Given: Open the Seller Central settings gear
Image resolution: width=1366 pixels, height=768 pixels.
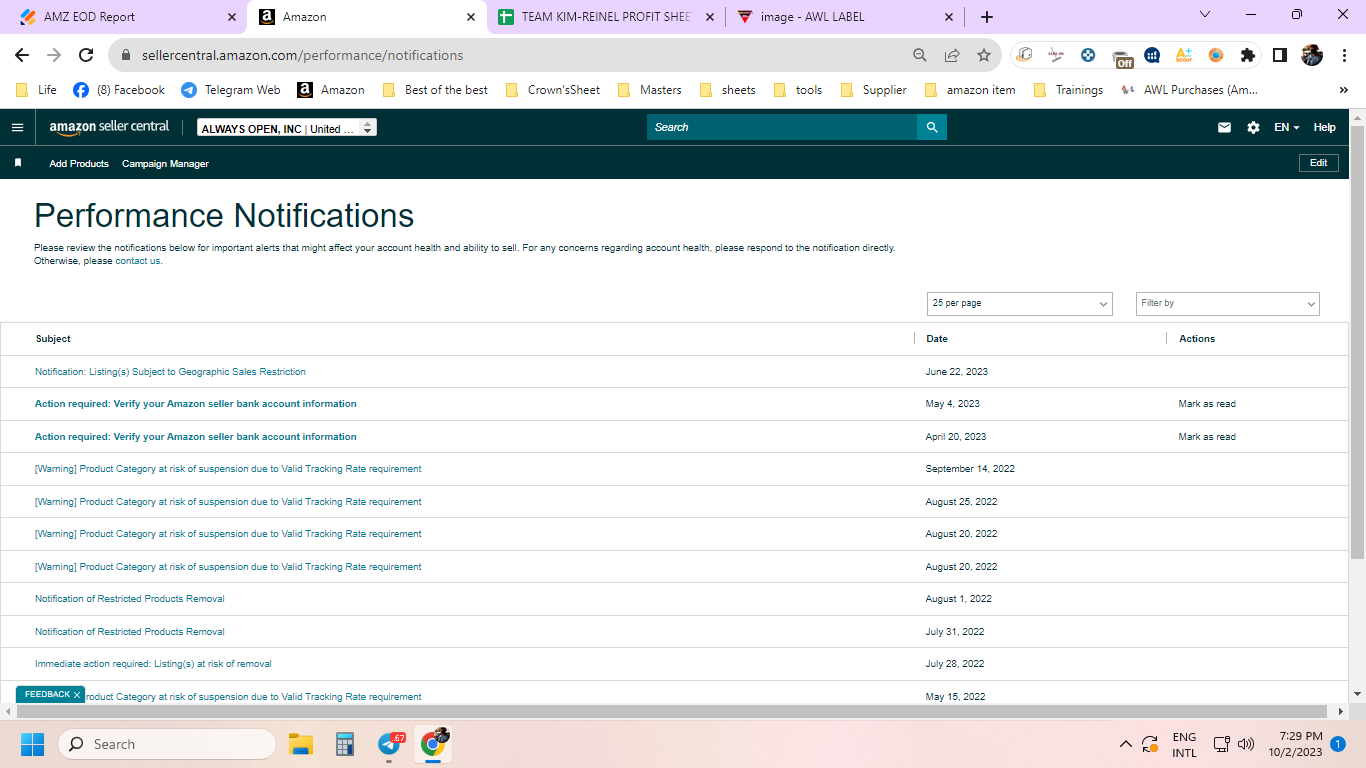Looking at the screenshot, I should tap(1253, 128).
